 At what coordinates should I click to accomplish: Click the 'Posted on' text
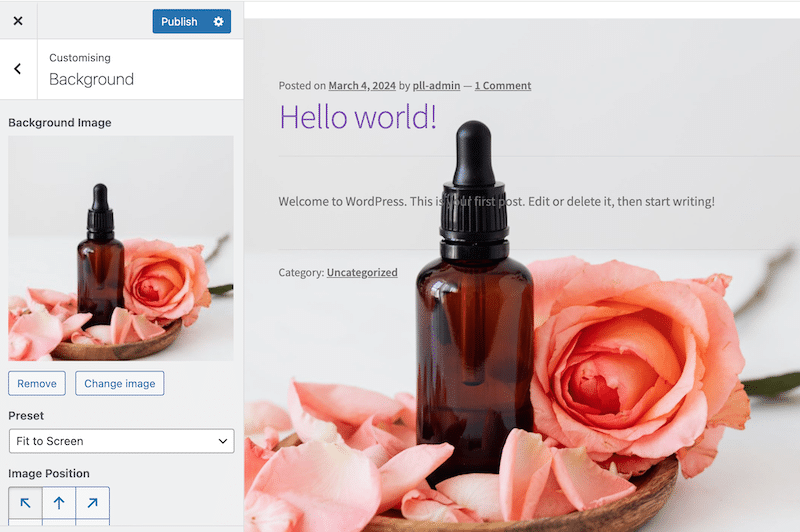(302, 86)
